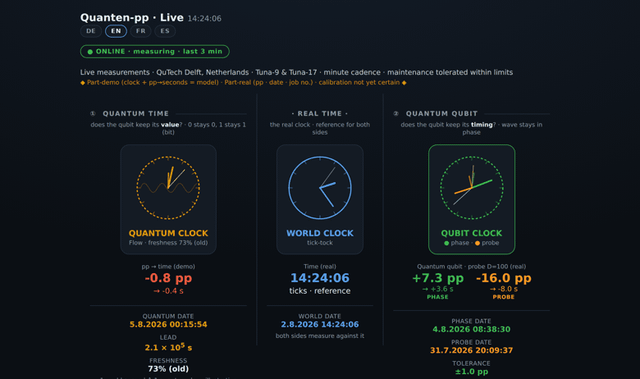640x379 pixels.
Task: Click the header time 14:24:06
Action: (204, 18)
